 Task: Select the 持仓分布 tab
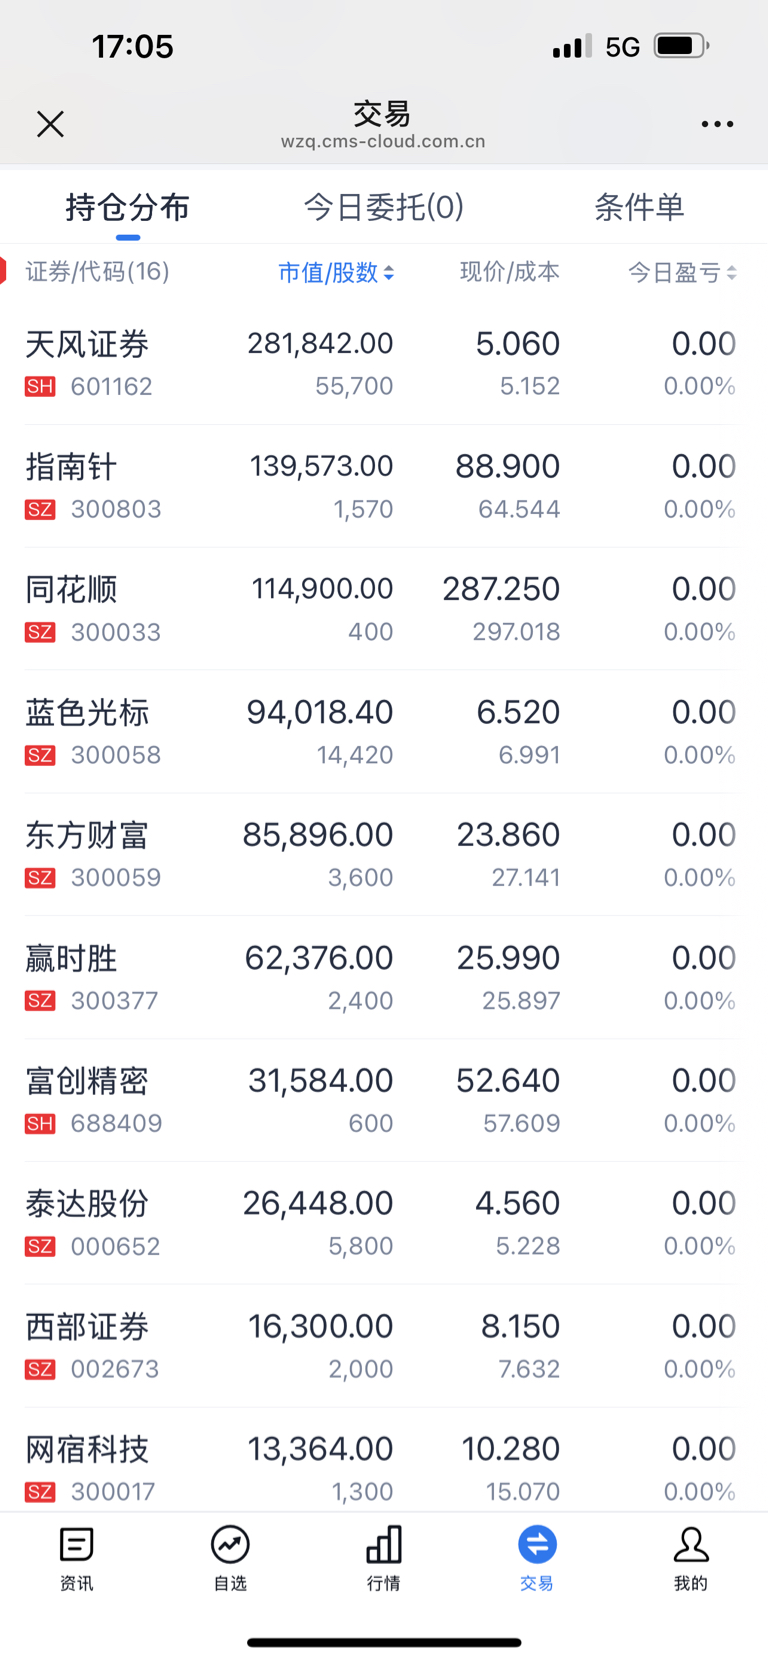(128, 207)
